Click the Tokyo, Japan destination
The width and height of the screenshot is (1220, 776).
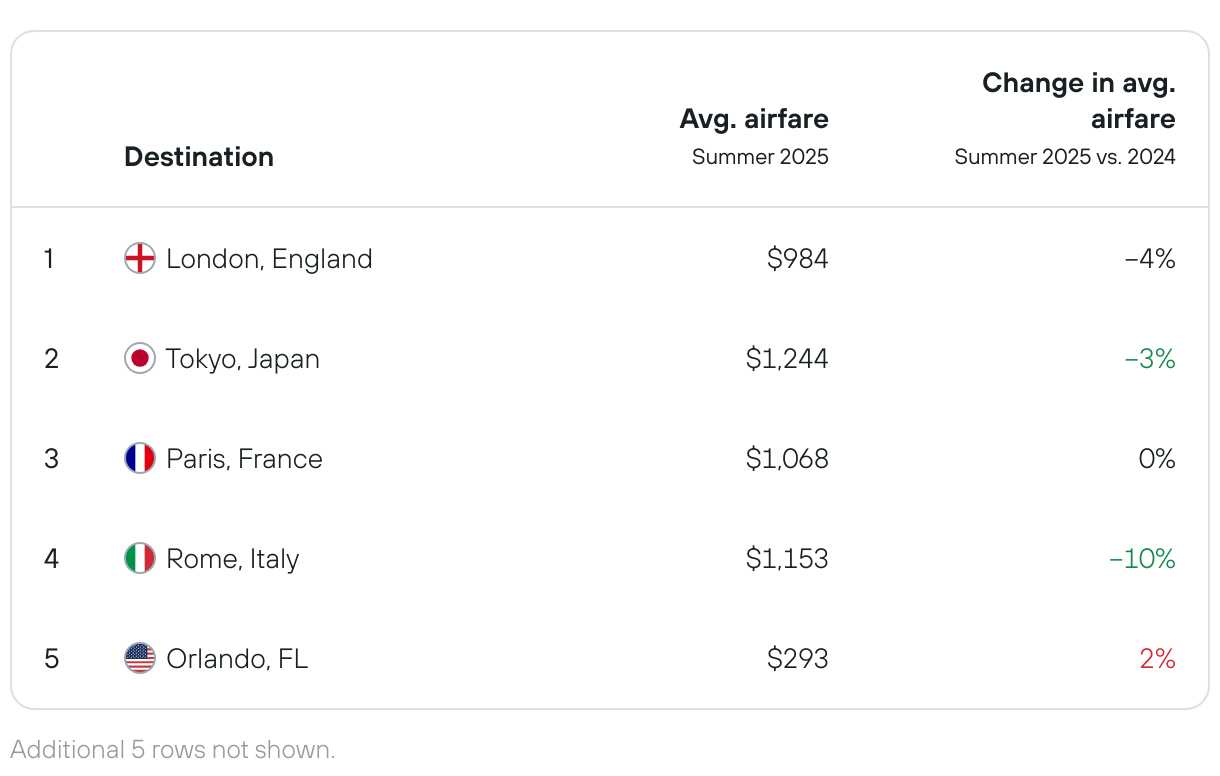click(243, 359)
